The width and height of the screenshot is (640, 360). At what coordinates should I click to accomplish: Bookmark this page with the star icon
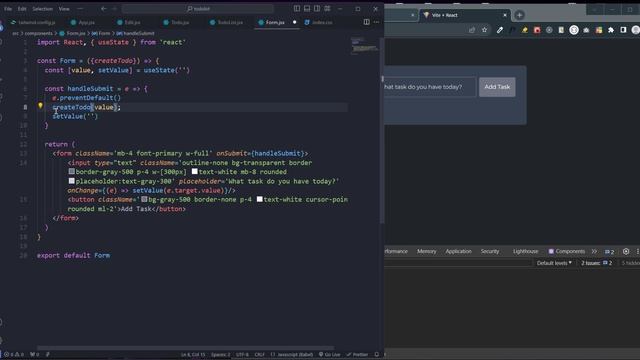[x=484, y=30]
